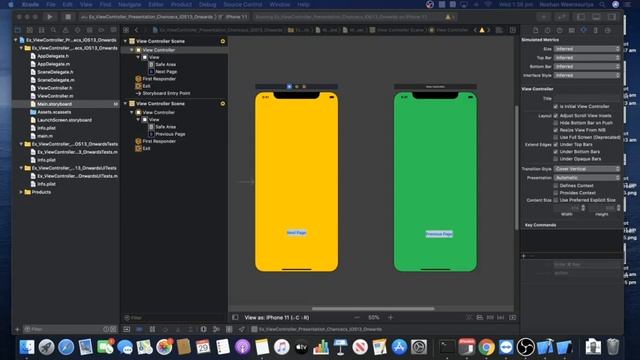Screen dimensions: 640x360
Task: Open the Product menu
Action: point(181,4)
